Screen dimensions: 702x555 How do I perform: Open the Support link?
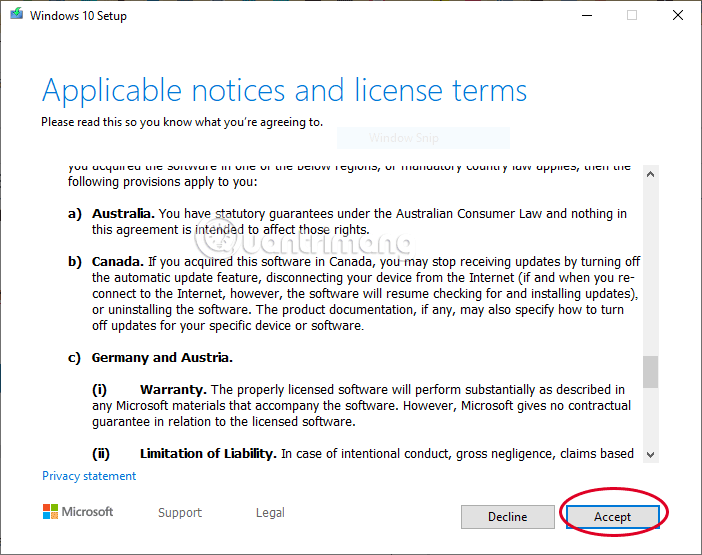coord(180,512)
